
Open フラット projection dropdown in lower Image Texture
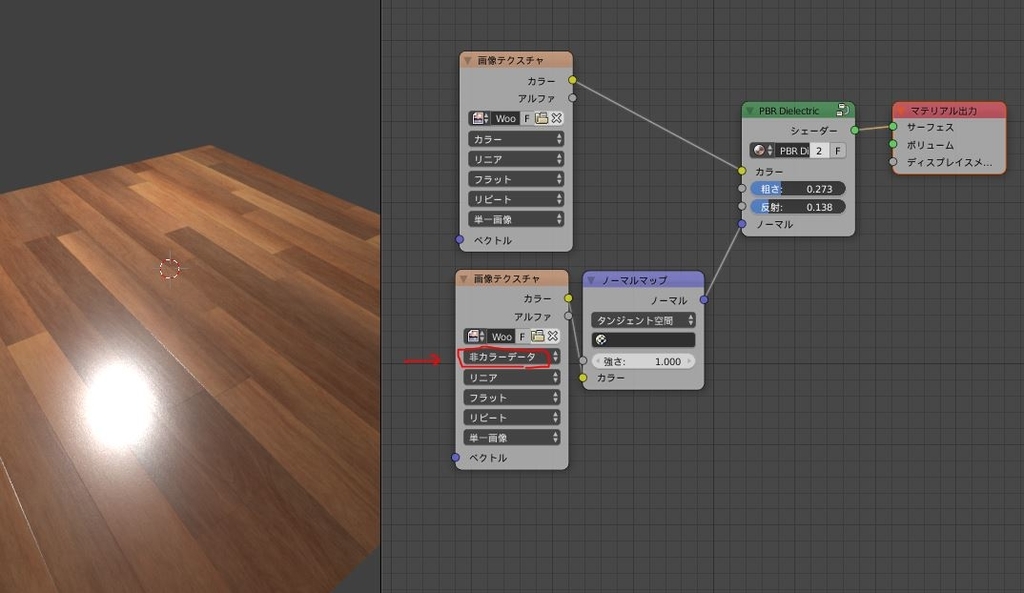pyautogui.click(x=511, y=397)
